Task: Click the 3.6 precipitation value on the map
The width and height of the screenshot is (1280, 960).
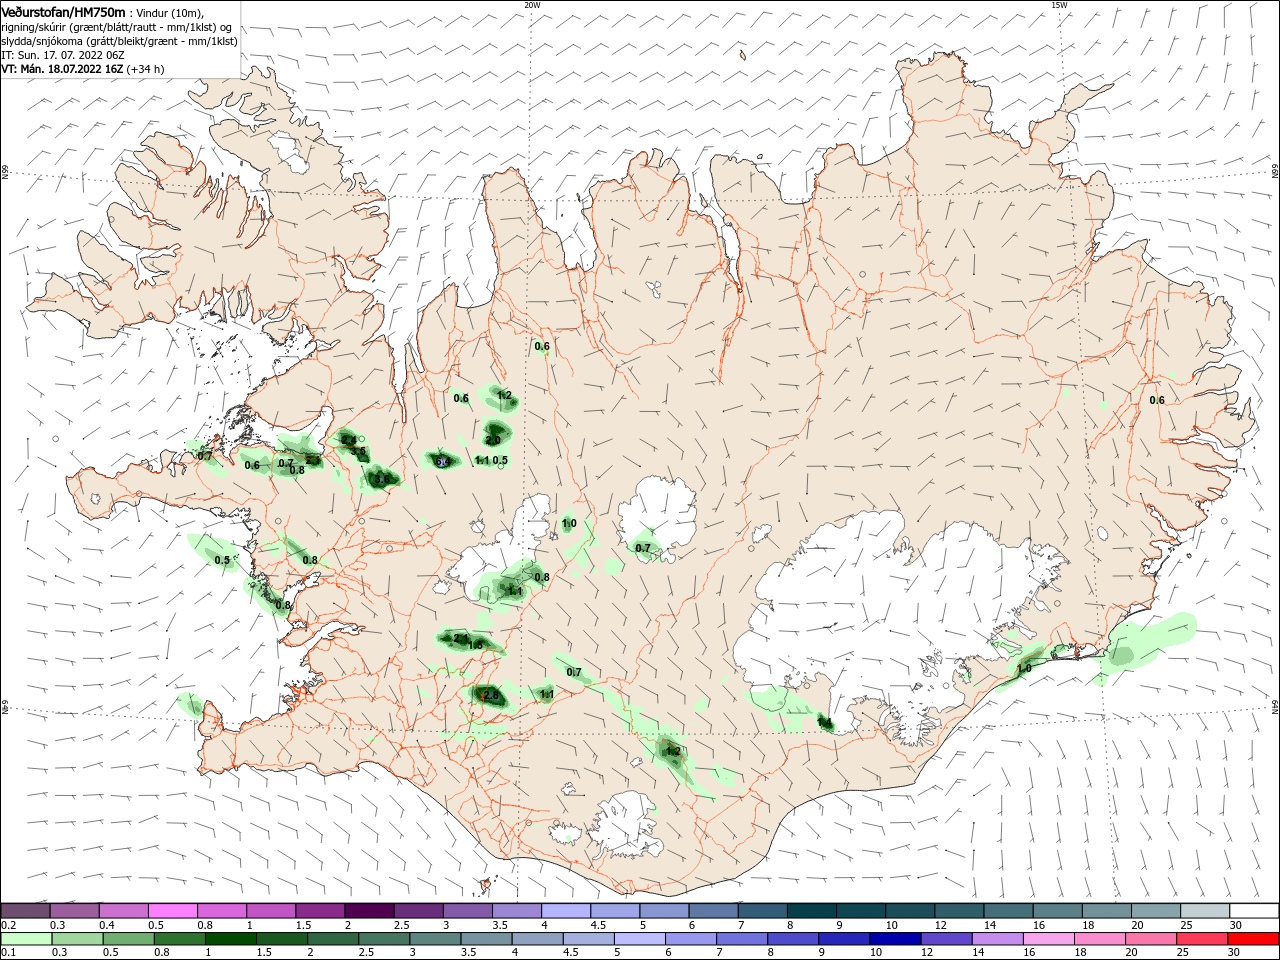Action: (x=382, y=479)
